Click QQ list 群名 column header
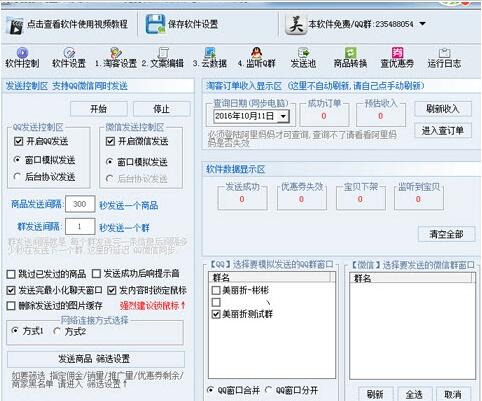This screenshot has width=482, height=401. (269, 277)
